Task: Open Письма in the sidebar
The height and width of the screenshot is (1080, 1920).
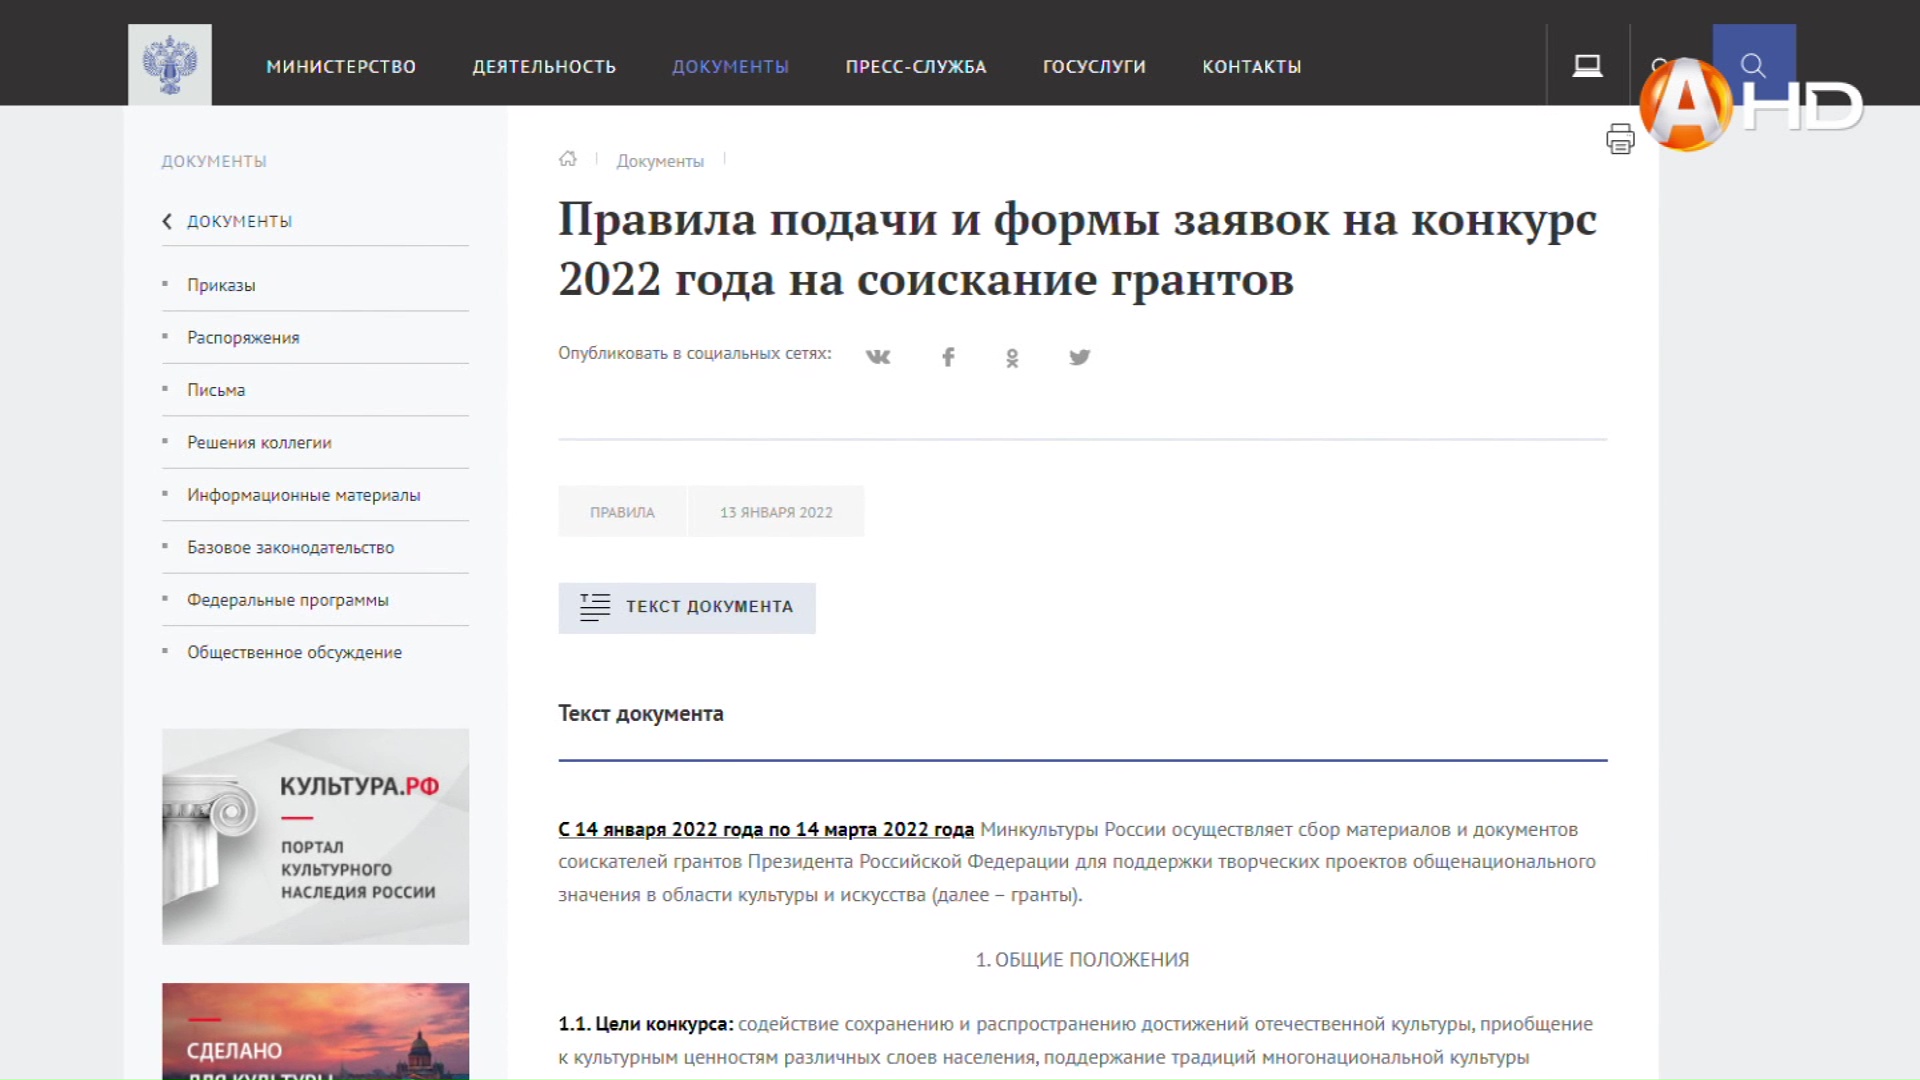Action: point(216,390)
